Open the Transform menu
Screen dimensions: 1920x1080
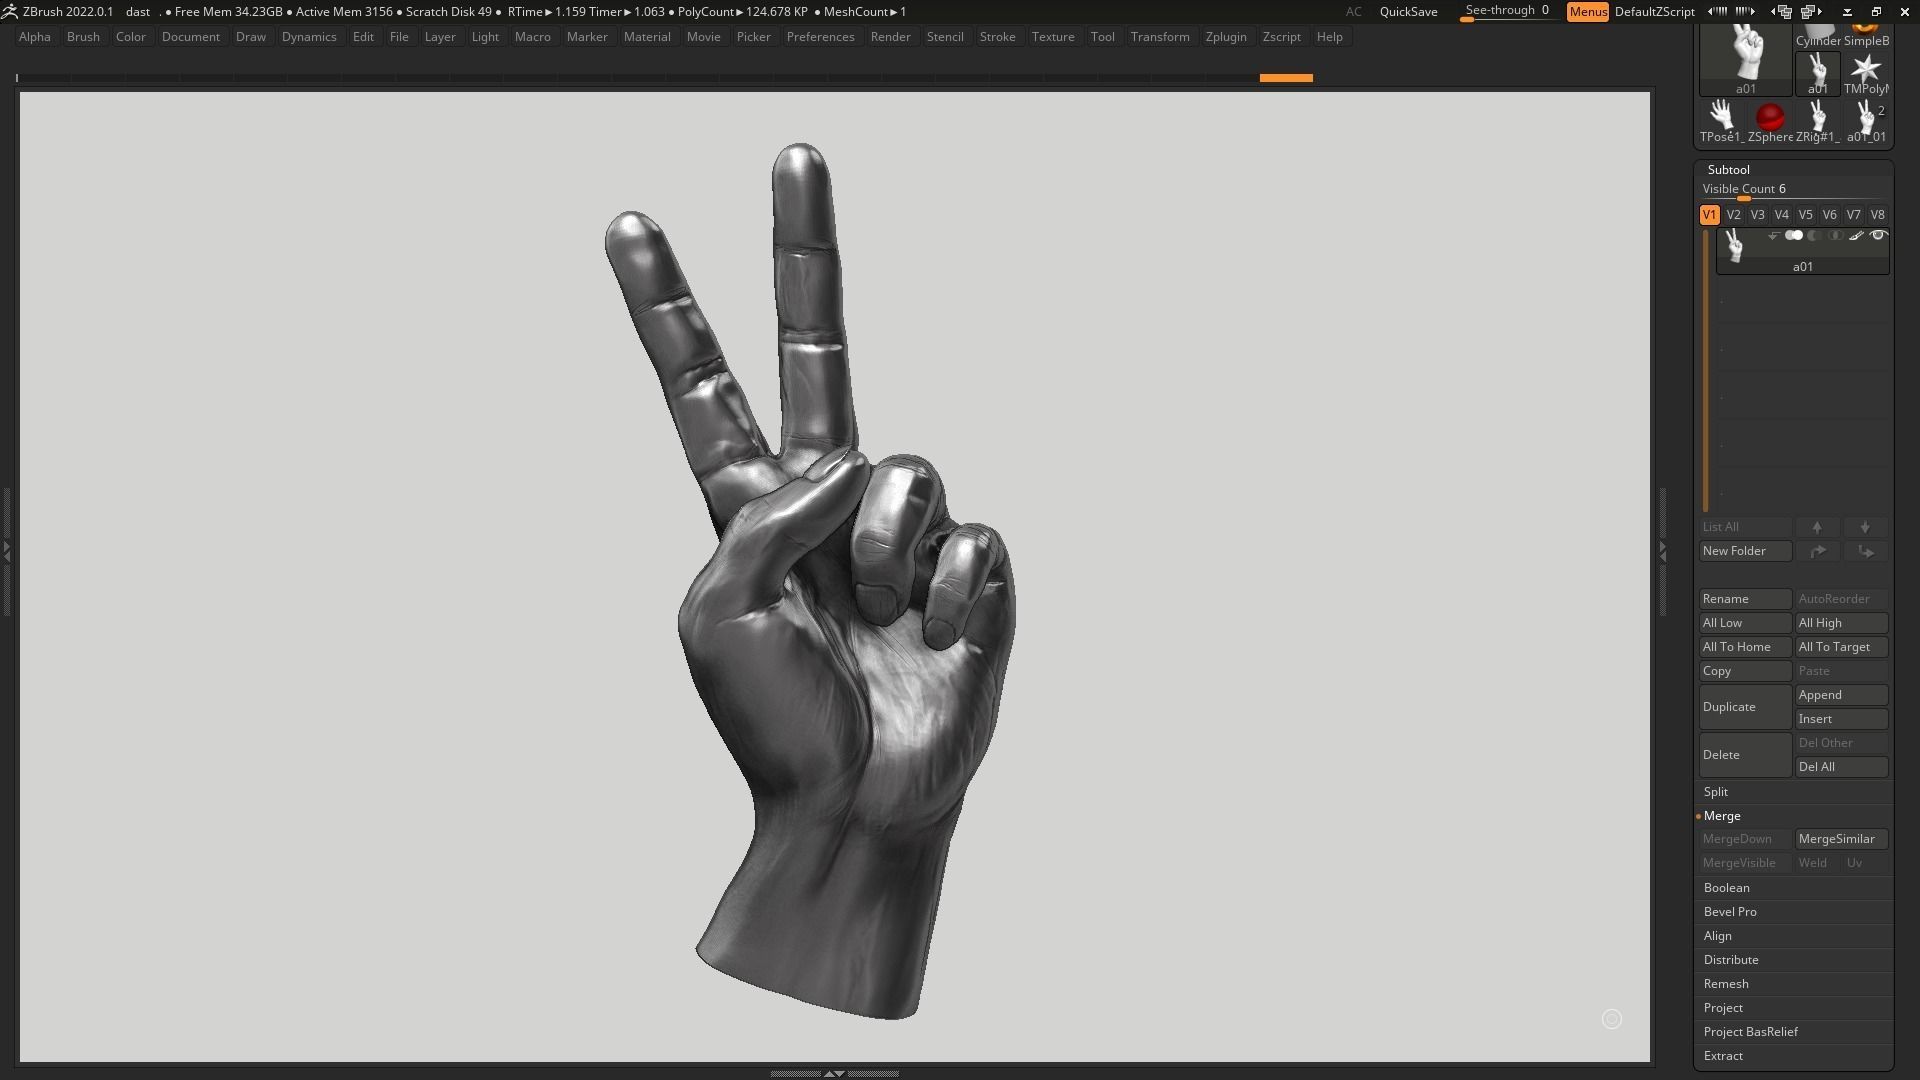1160,37
